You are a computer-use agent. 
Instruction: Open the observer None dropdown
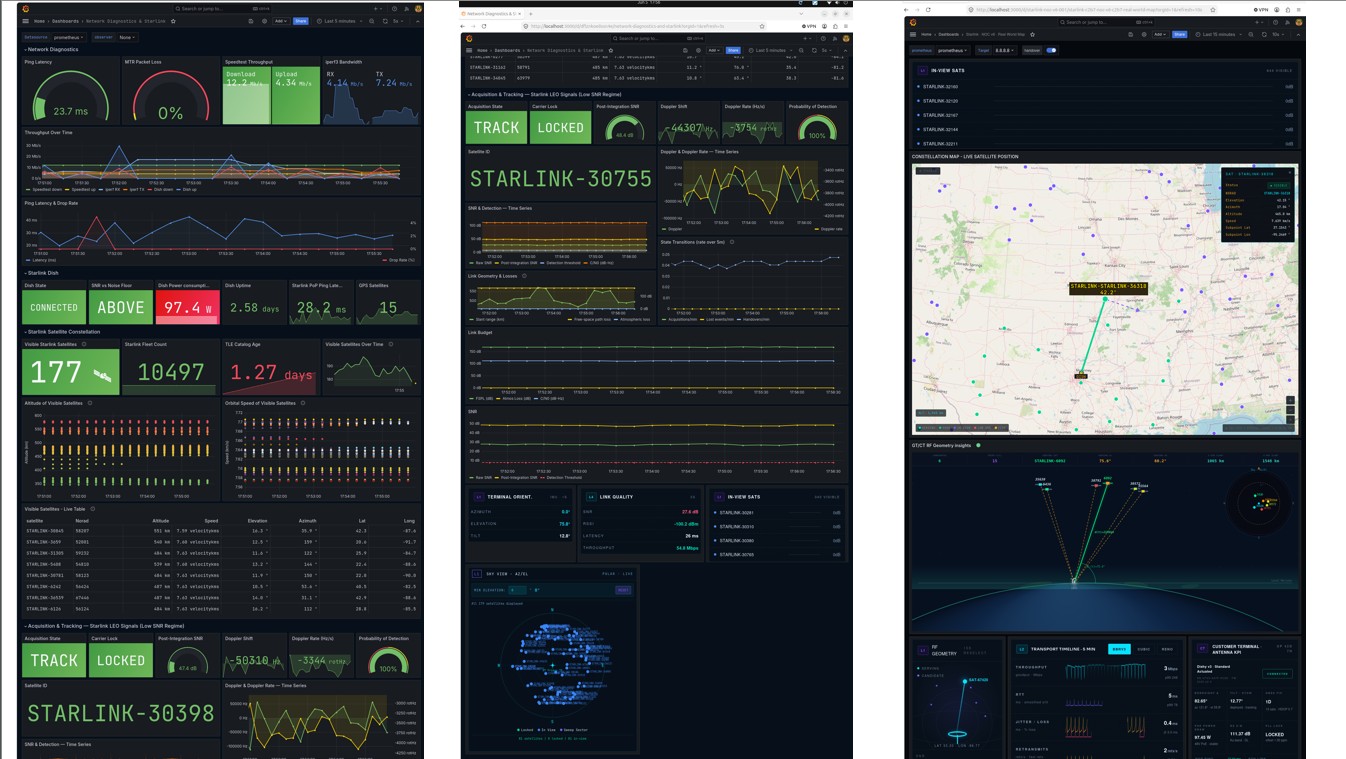(x=127, y=37)
